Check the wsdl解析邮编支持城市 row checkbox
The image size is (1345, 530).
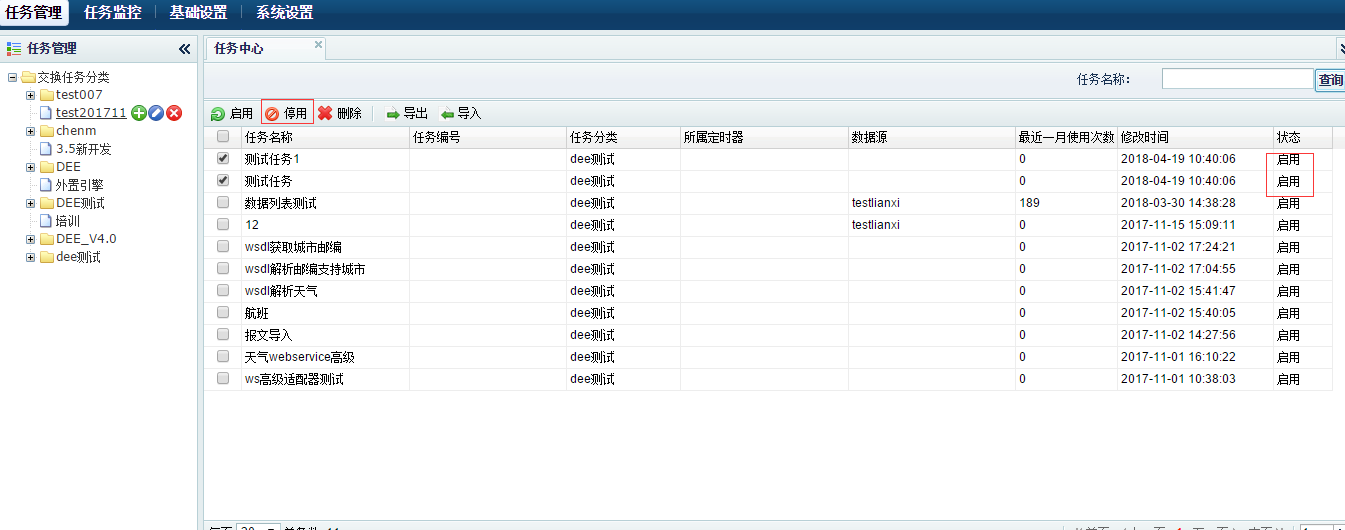(x=223, y=268)
